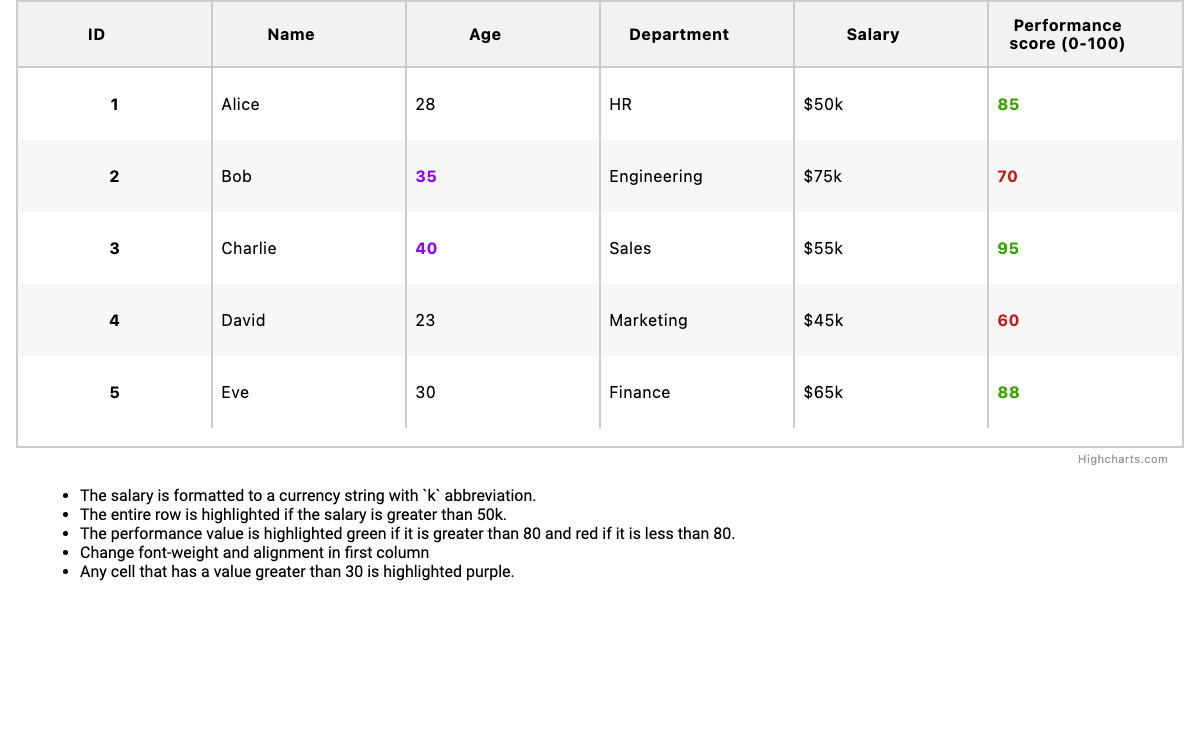This screenshot has width=1200, height=756.
Task: Select Bob's purple age value 35
Action: coord(427,177)
